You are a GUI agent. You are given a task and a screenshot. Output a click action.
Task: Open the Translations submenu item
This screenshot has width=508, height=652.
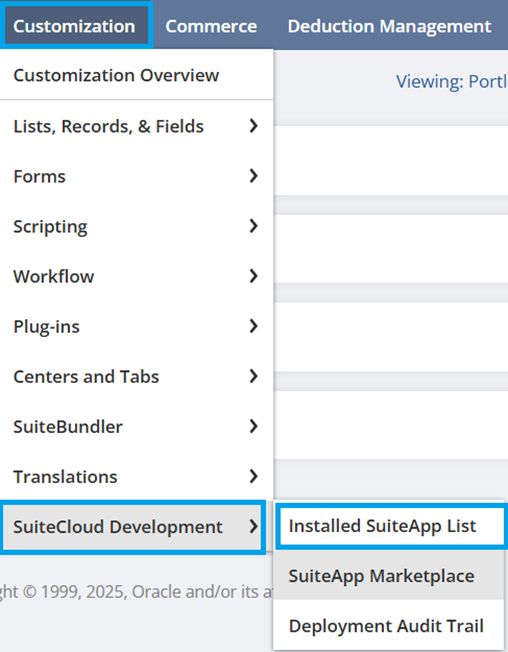[136, 477]
